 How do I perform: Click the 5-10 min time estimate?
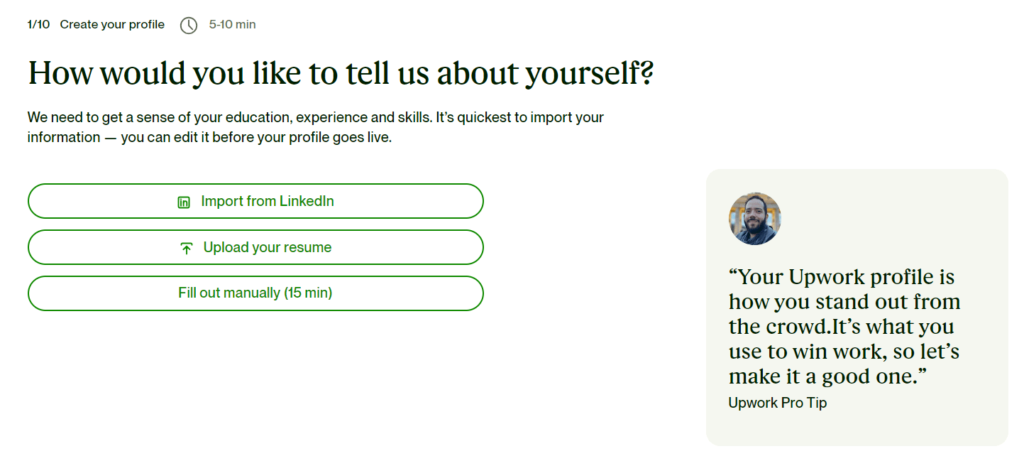tap(232, 25)
